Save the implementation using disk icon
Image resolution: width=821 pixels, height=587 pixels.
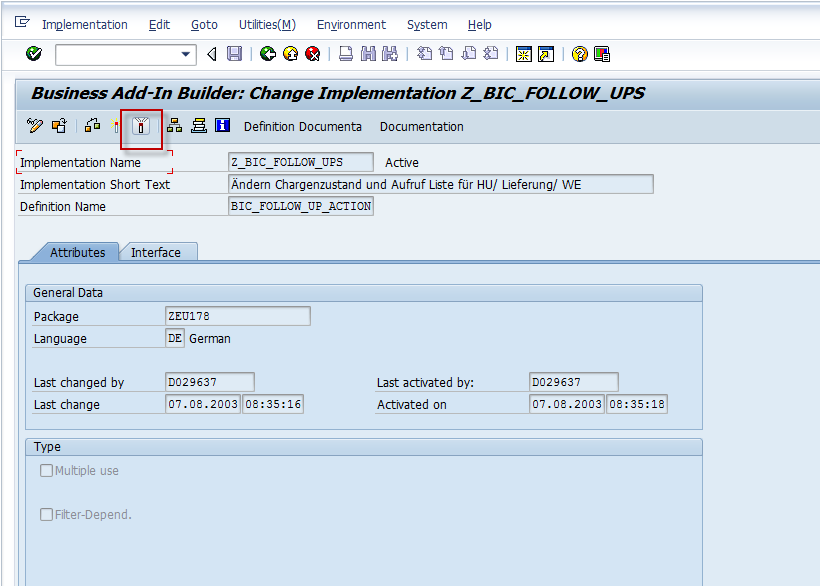tap(234, 54)
